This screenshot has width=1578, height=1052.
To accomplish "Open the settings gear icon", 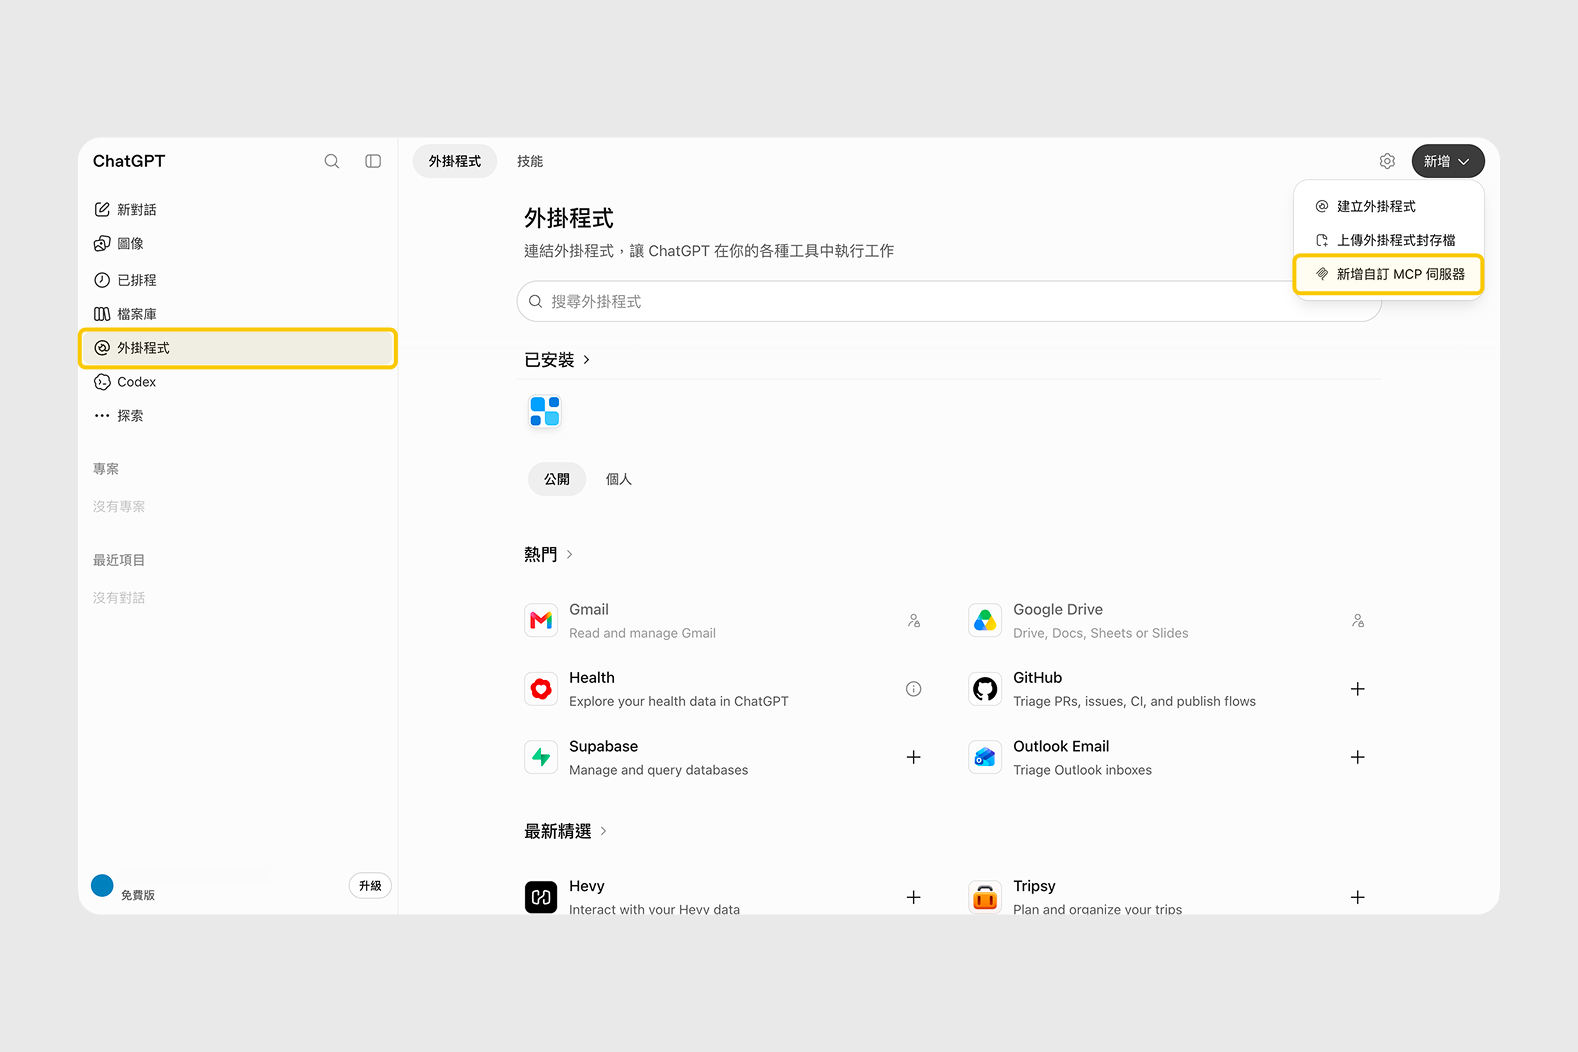I will [1387, 161].
